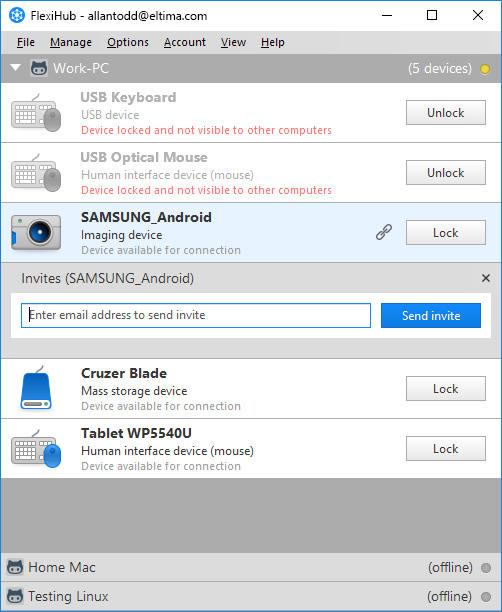Select the Home Mac computer row
Viewport: 502px width, 612px height.
[x=251, y=567]
